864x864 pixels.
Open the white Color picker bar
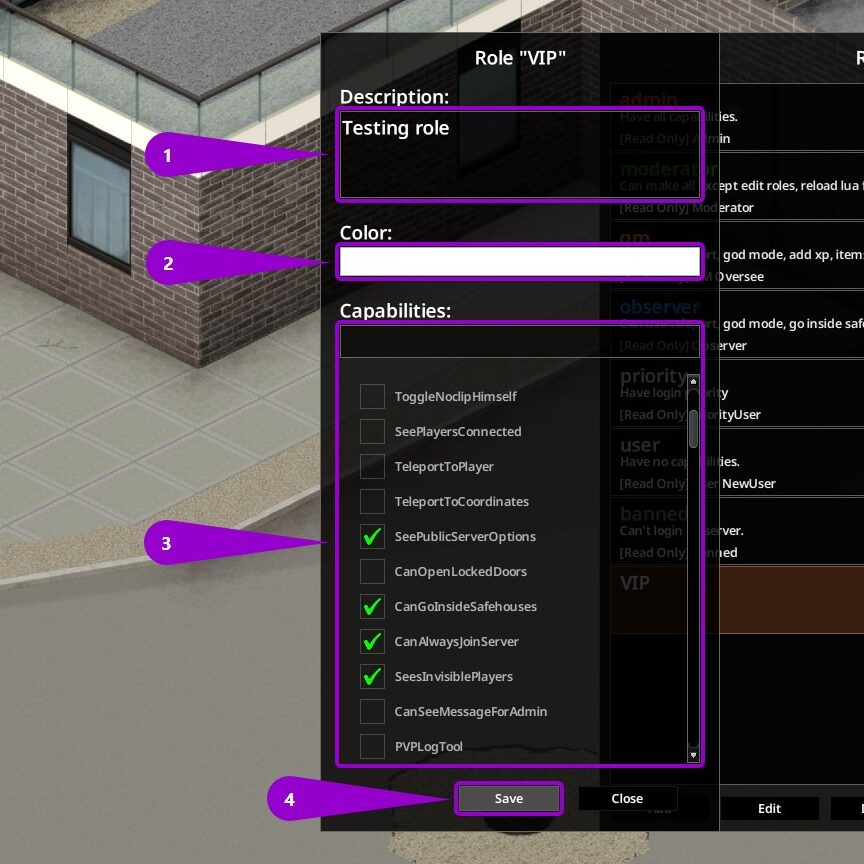tap(520, 262)
